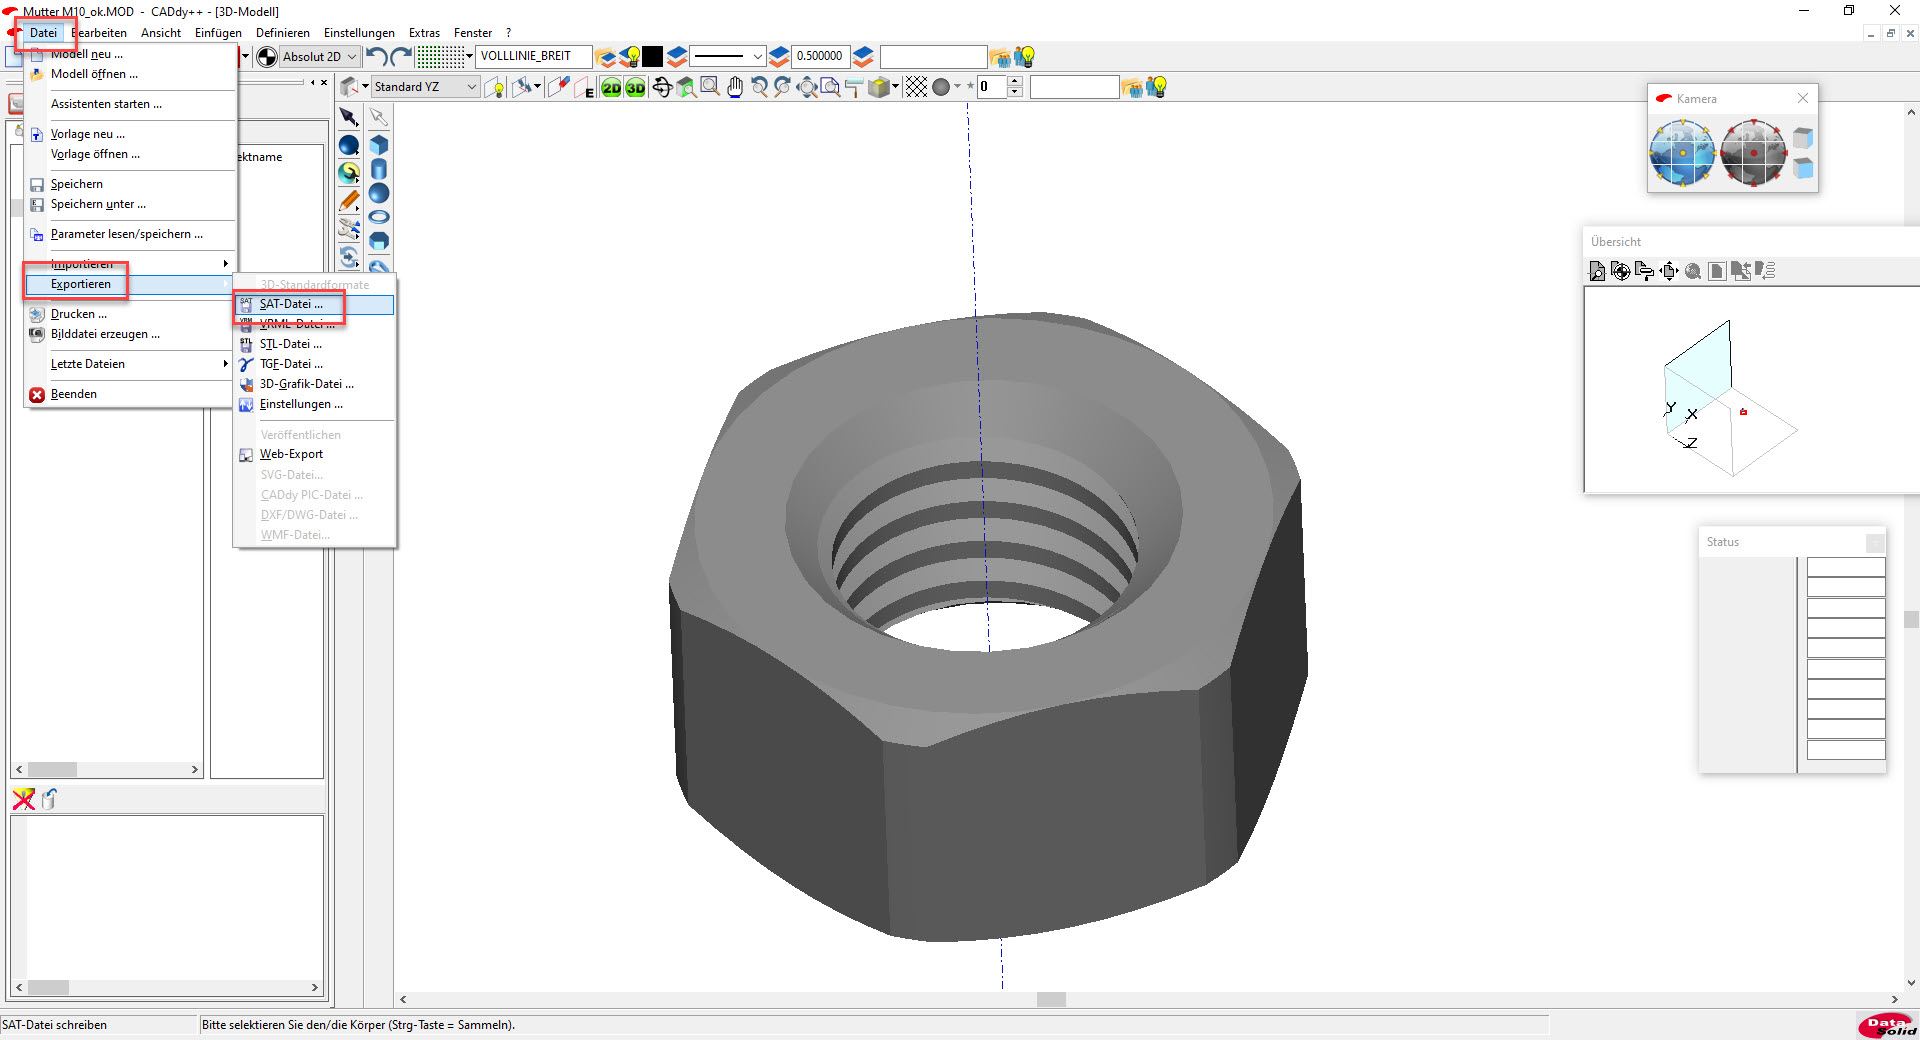
Task: Close the Kamera panel
Action: point(1802,98)
